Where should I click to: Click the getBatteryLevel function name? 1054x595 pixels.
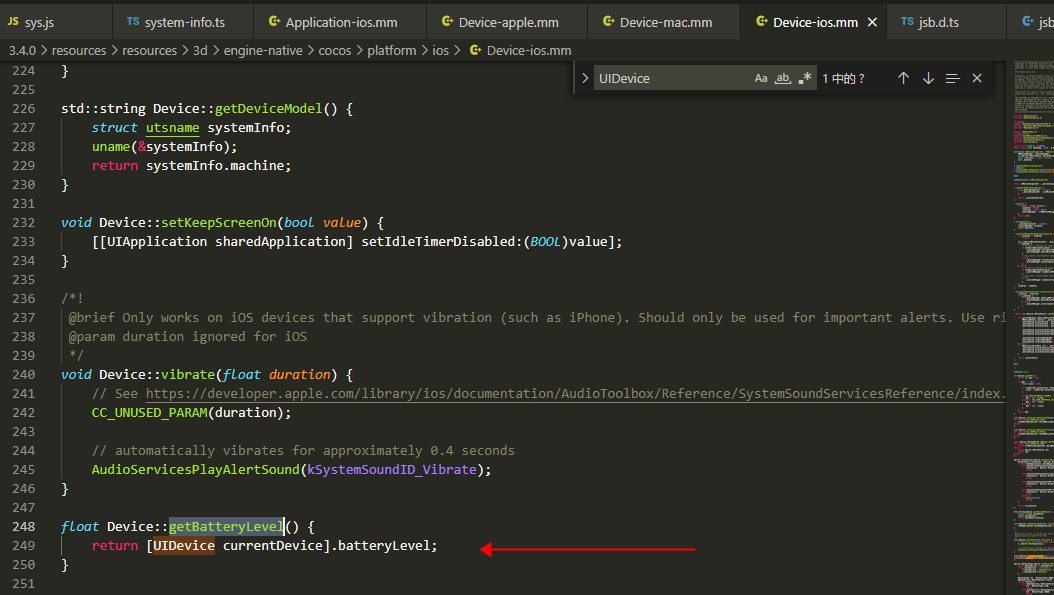coord(226,526)
